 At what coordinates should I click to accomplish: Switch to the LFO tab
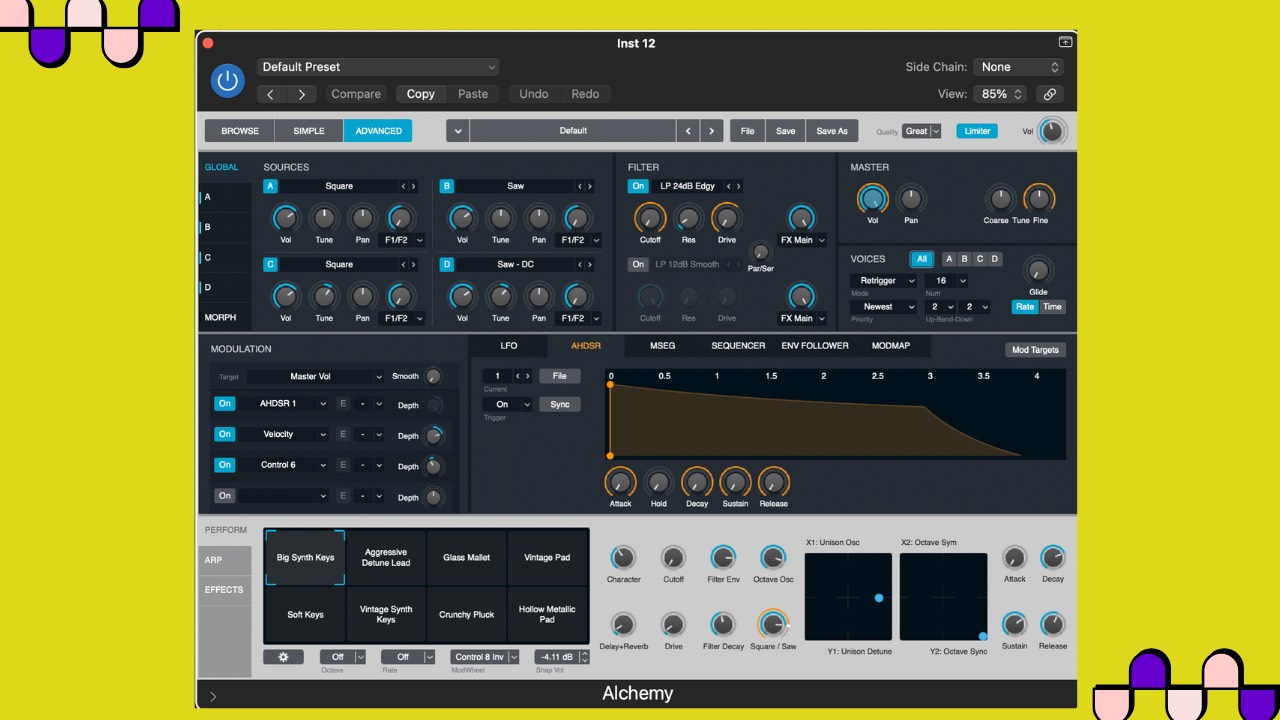click(509, 346)
